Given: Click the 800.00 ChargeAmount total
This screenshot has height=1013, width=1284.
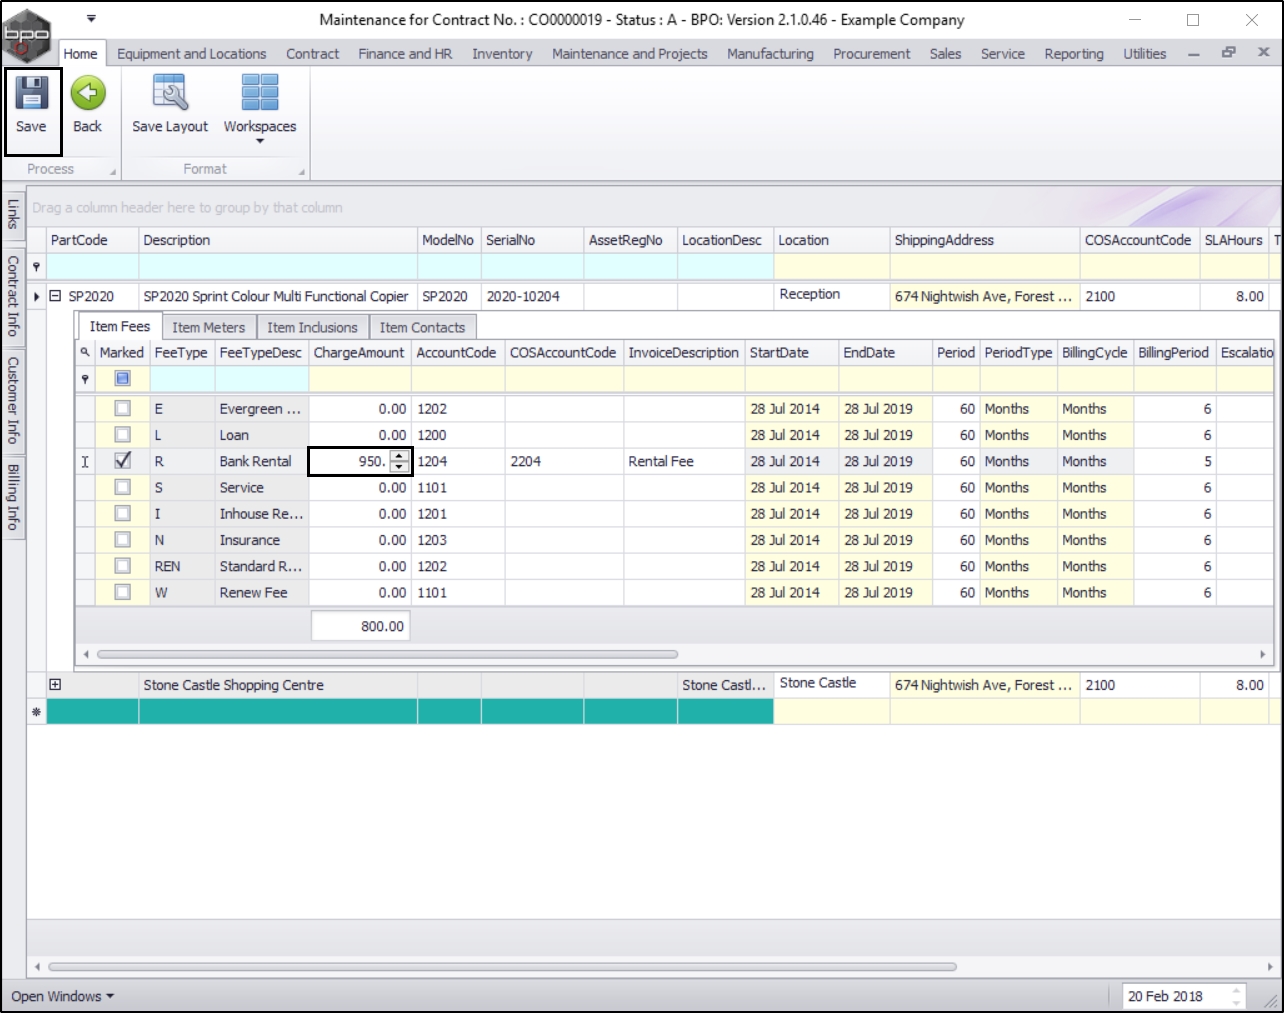Looking at the screenshot, I should point(360,626).
